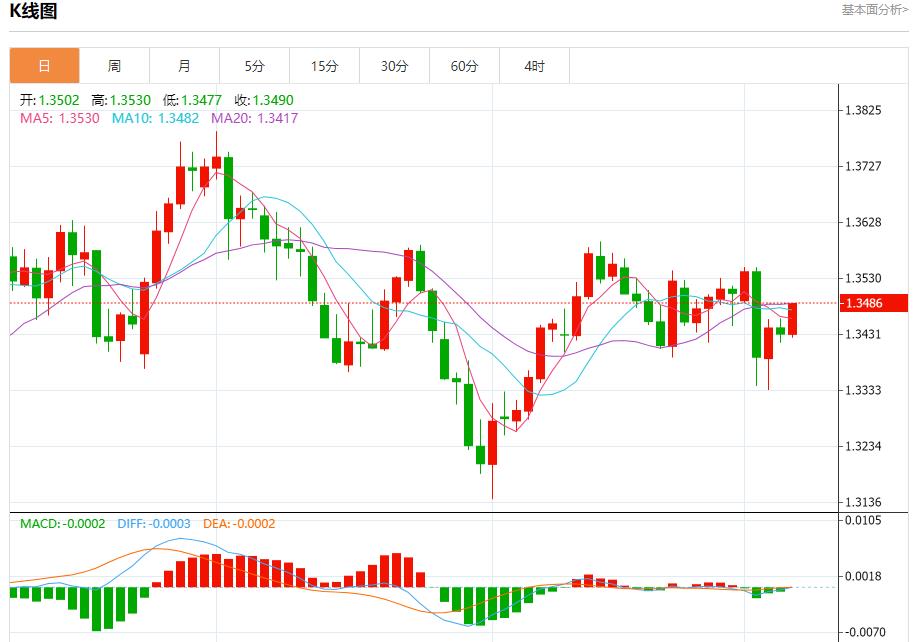Click the K线图 chart title
Image resolution: width=918 pixels, height=642 pixels.
click(x=33, y=12)
